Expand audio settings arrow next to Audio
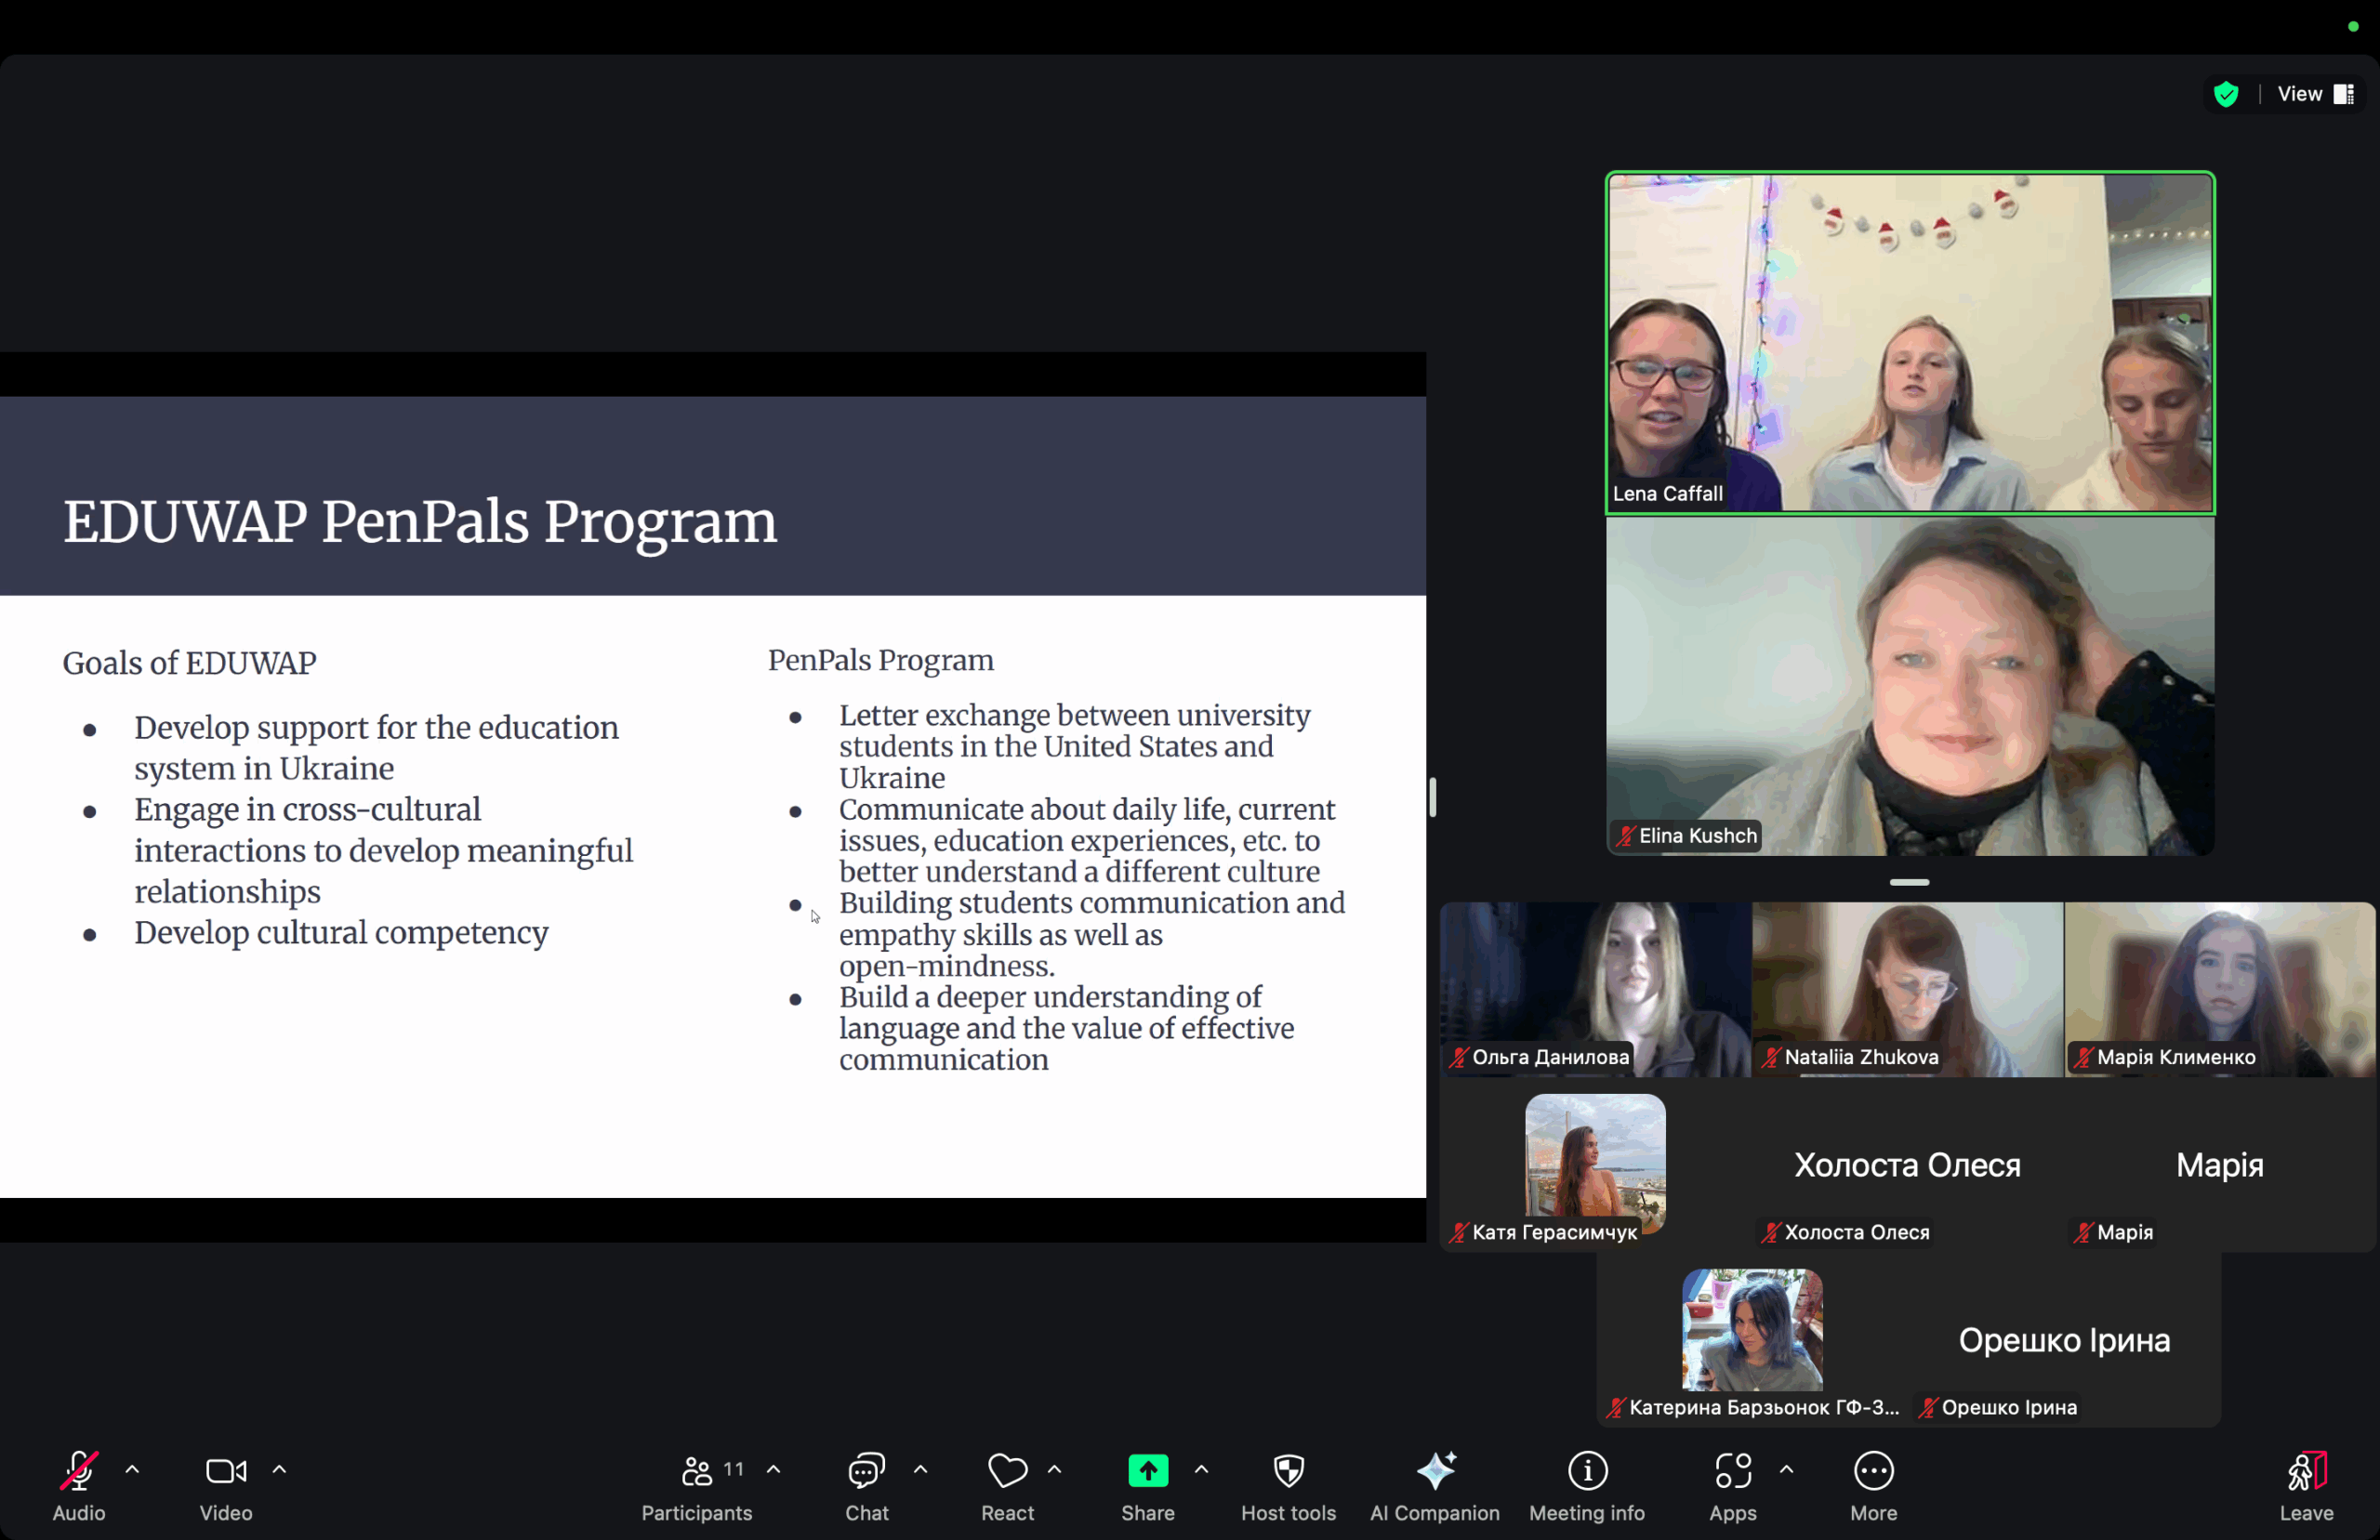Screen dimensions: 2380x1540 [132, 1469]
